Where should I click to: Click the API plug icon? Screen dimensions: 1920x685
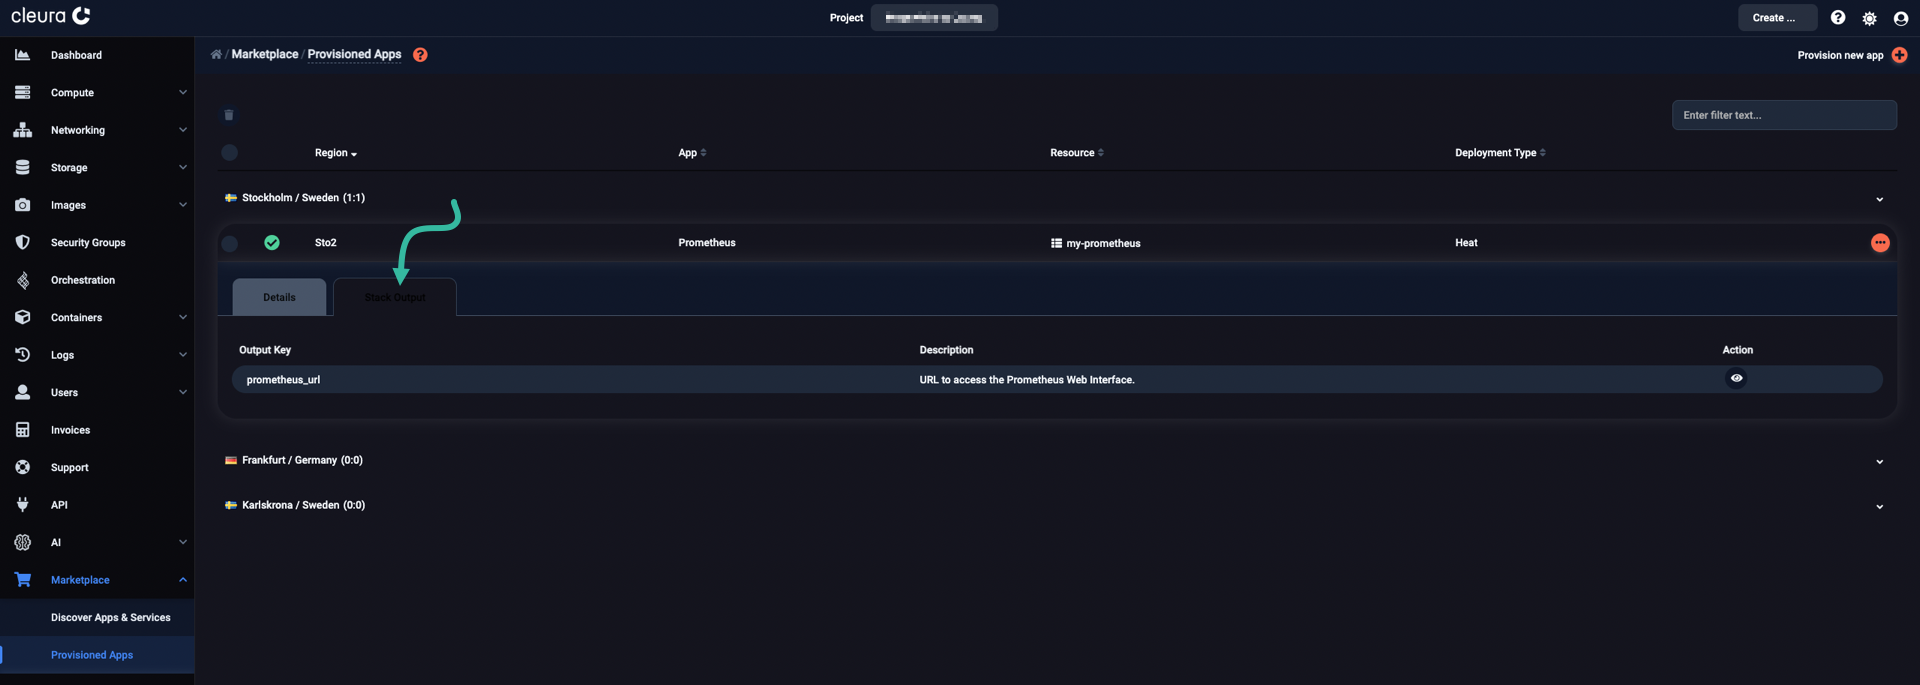tap(22, 505)
